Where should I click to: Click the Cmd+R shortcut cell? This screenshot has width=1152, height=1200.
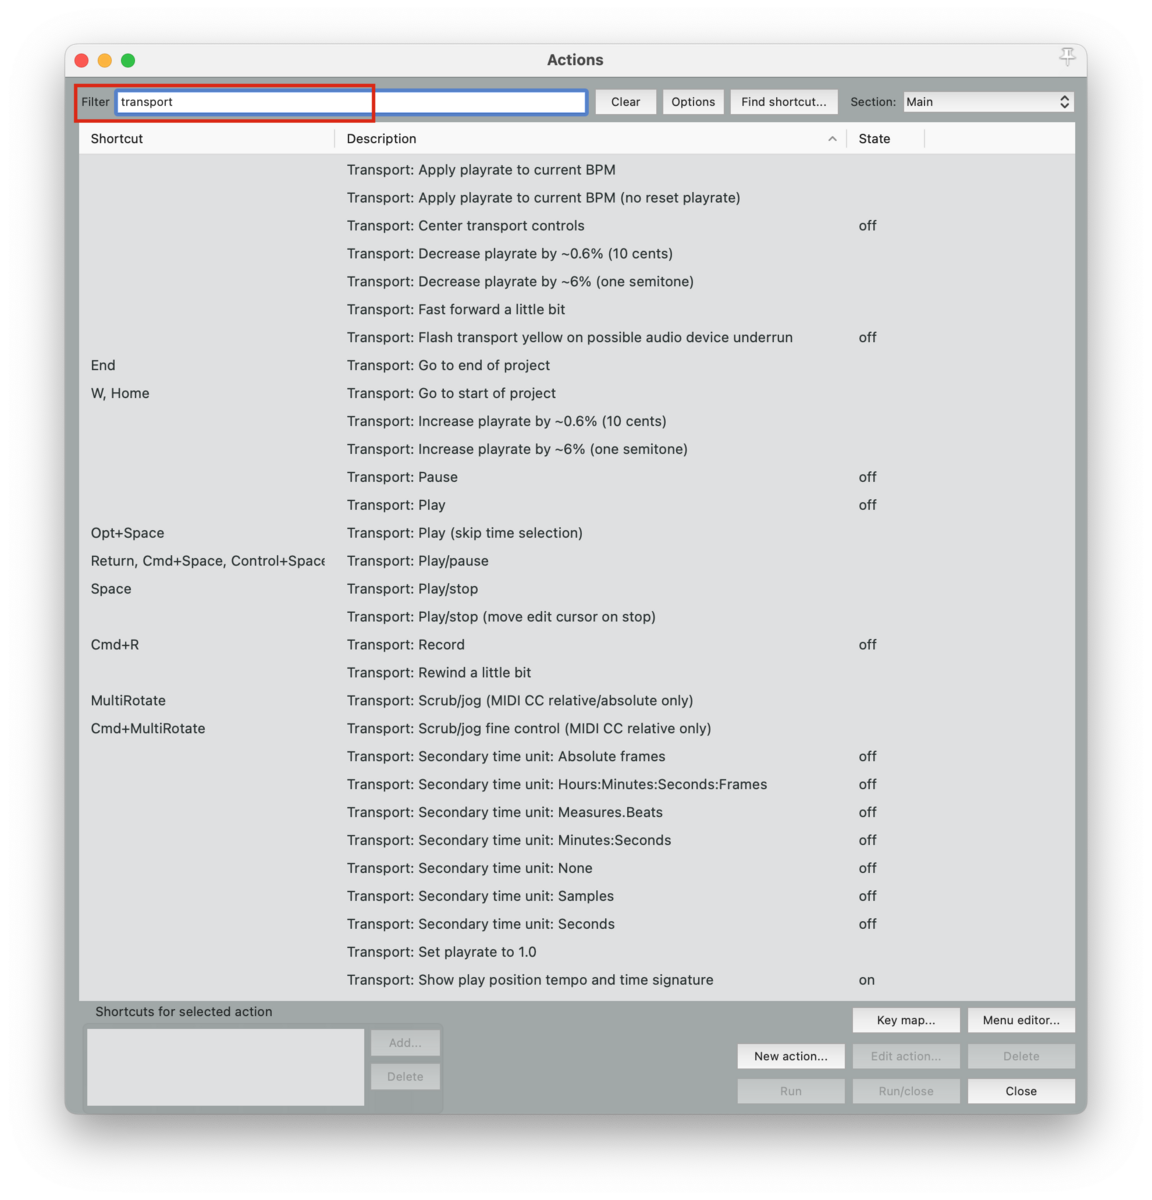pyautogui.click(x=115, y=646)
